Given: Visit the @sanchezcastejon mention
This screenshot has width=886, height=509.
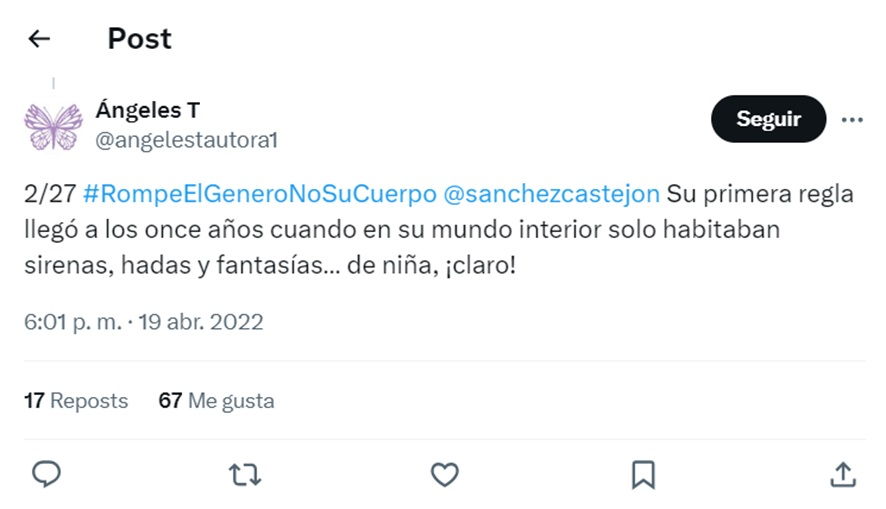Looking at the screenshot, I should (x=551, y=194).
